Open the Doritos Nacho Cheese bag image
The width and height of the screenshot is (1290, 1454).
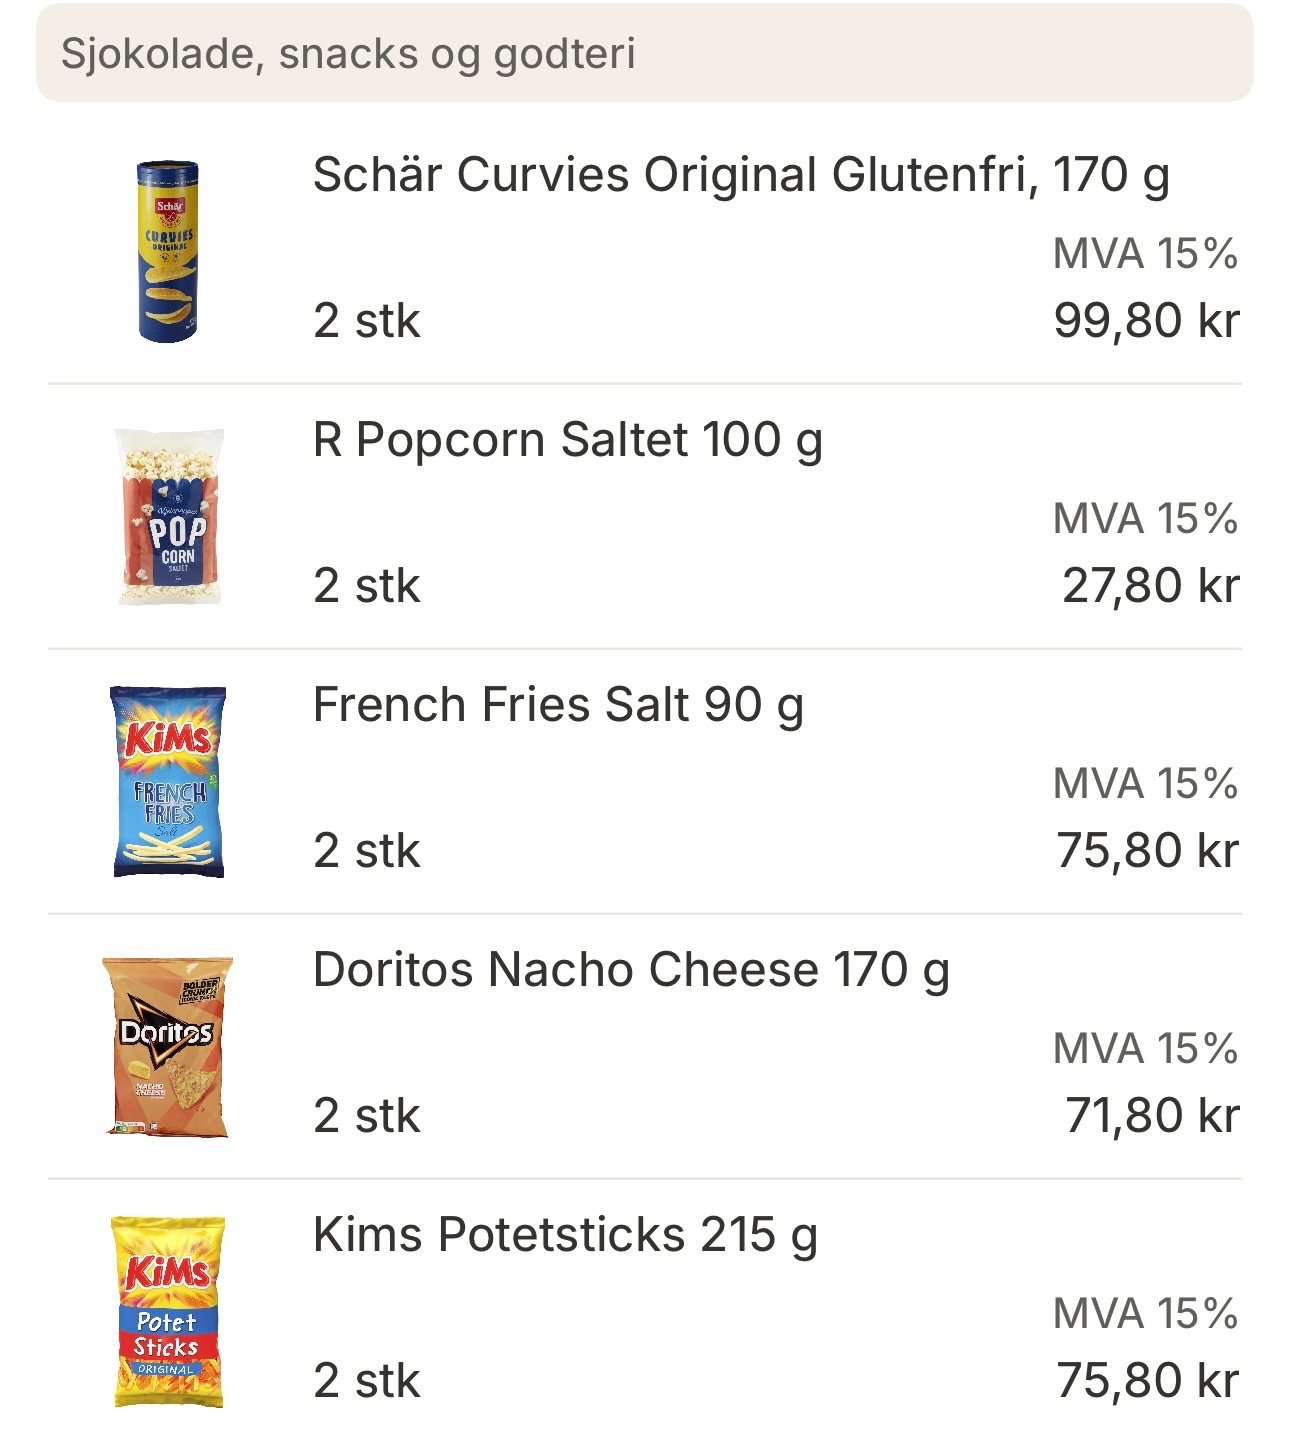168,1046
